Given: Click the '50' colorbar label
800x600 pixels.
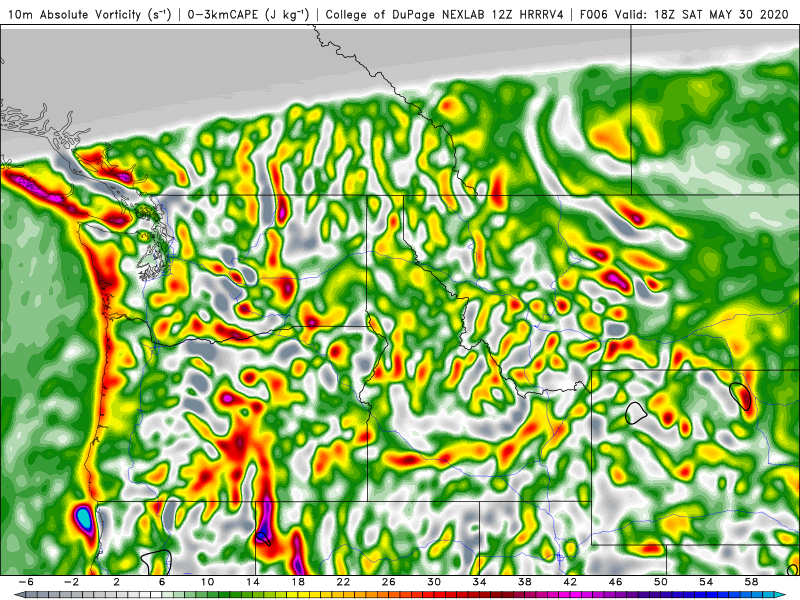Looking at the screenshot, I should [661, 582].
